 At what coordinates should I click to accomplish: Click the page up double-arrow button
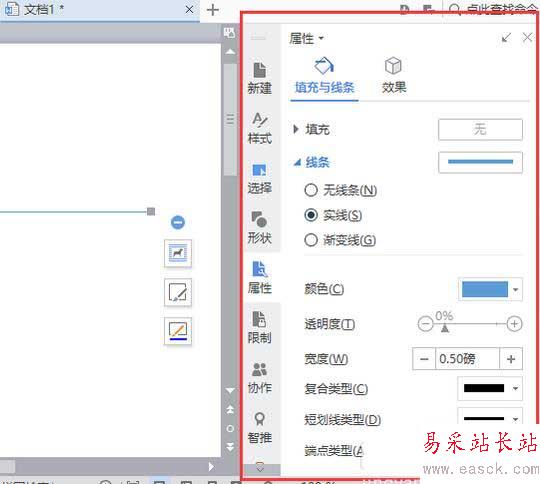(x=230, y=409)
